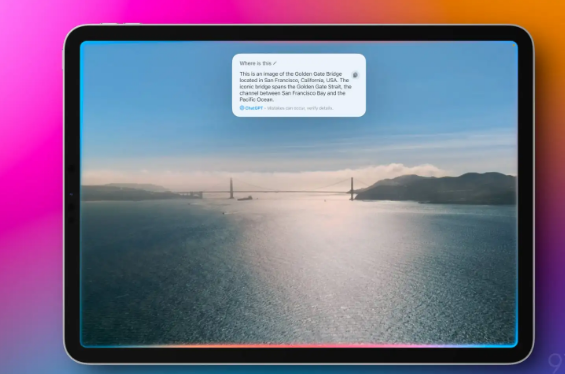The width and height of the screenshot is (565, 374).
Task: Tap the small boat in the left water
Action: [x=224, y=213]
